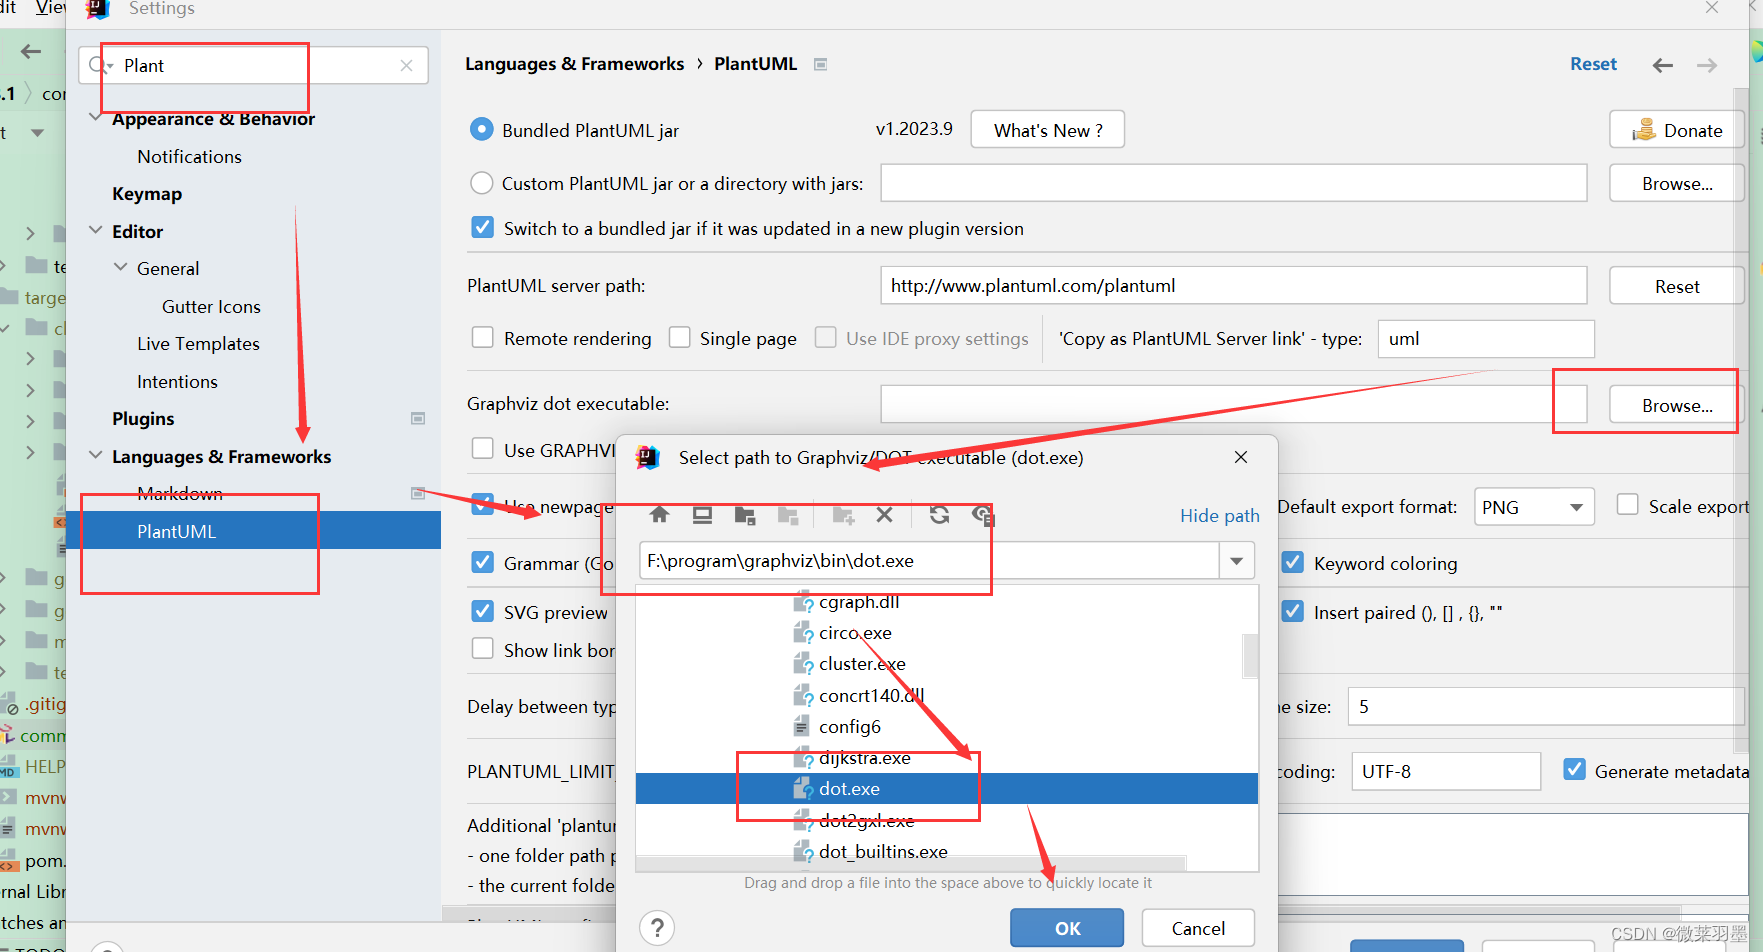This screenshot has width=1763, height=952.
Task: Click the circo.exe file icon
Action: click(x=803, y=633)
